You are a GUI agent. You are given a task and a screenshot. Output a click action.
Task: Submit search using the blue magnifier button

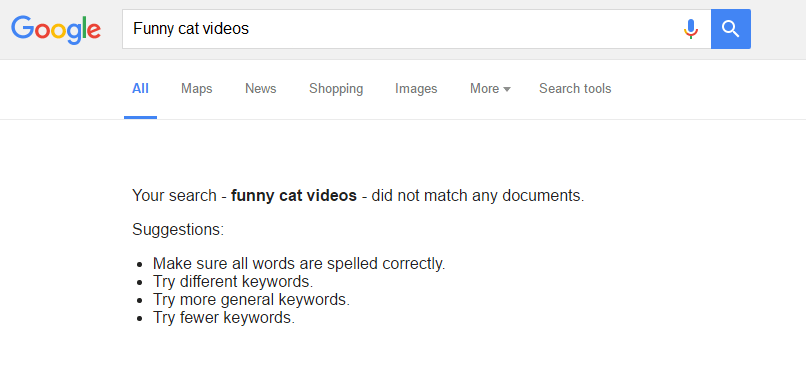point(730,29)
